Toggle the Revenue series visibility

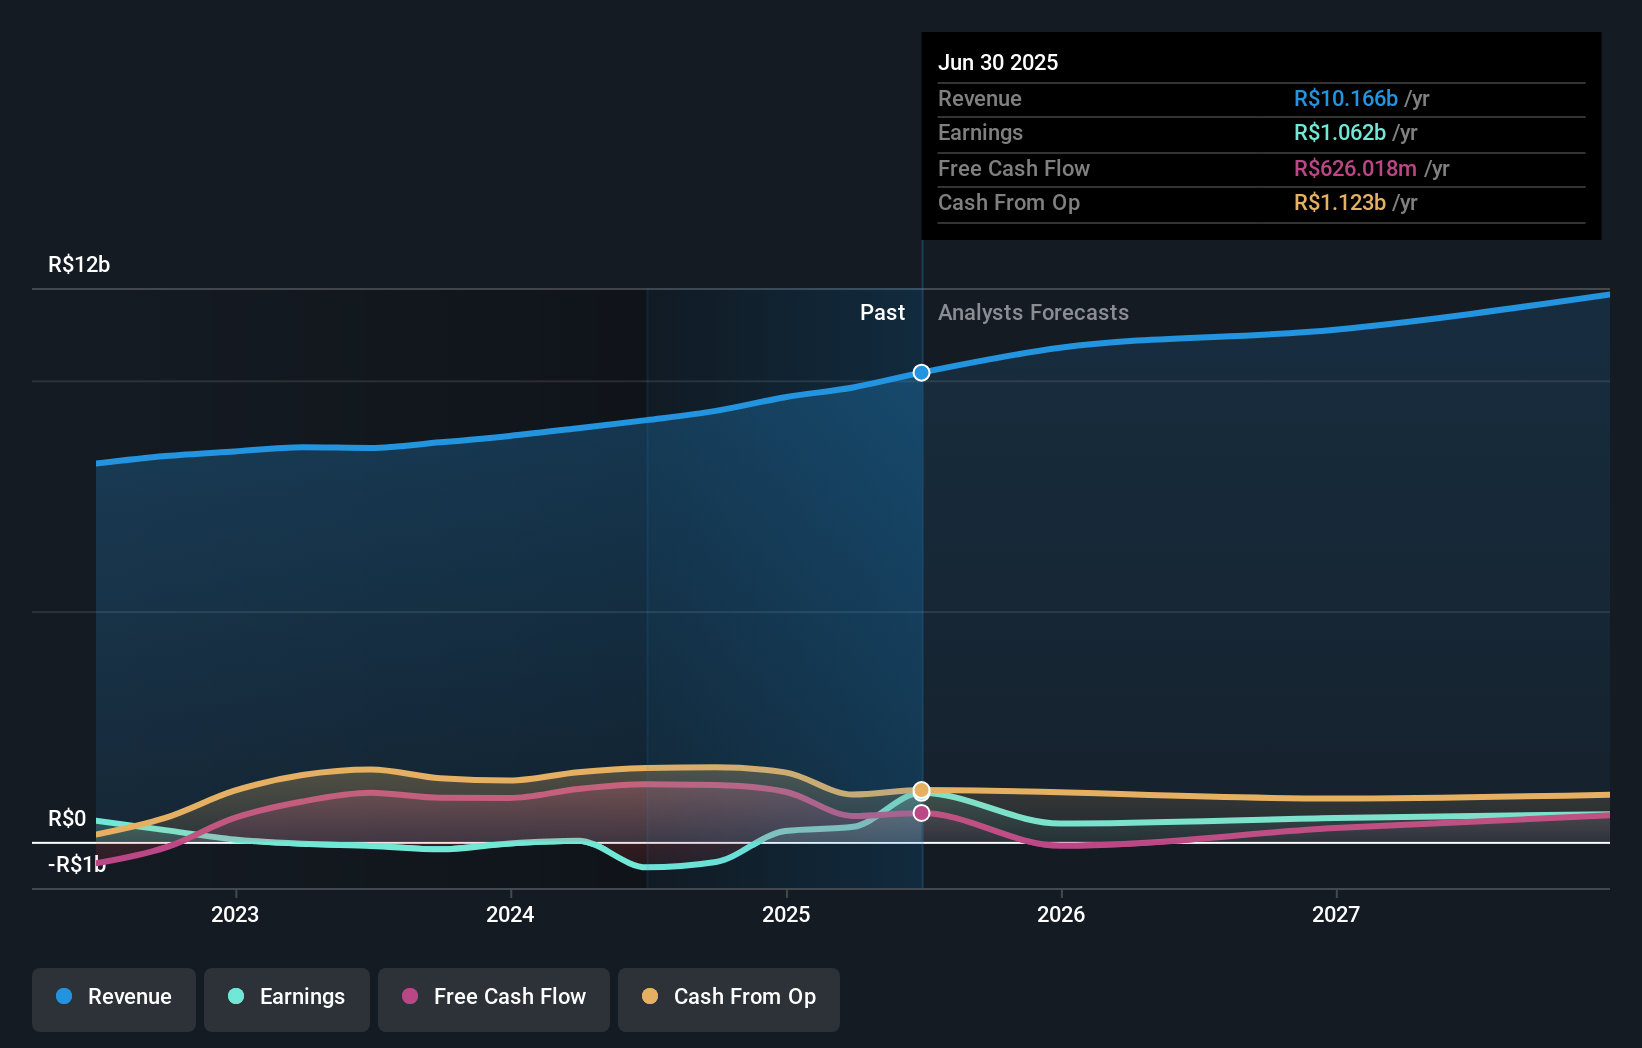click(113, 997)
